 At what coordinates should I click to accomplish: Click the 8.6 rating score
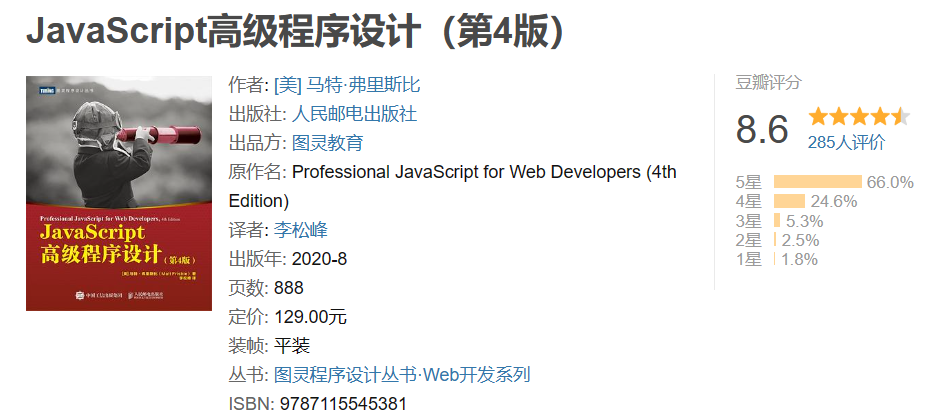point(762,129)
